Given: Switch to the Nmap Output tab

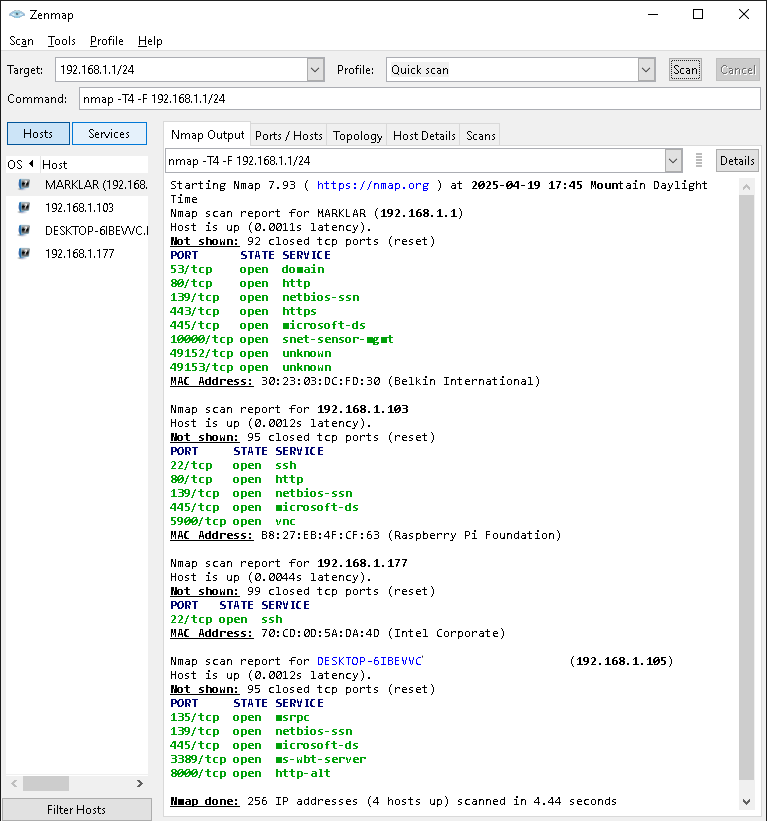Looking at the screenshot, I should [207, 135].
